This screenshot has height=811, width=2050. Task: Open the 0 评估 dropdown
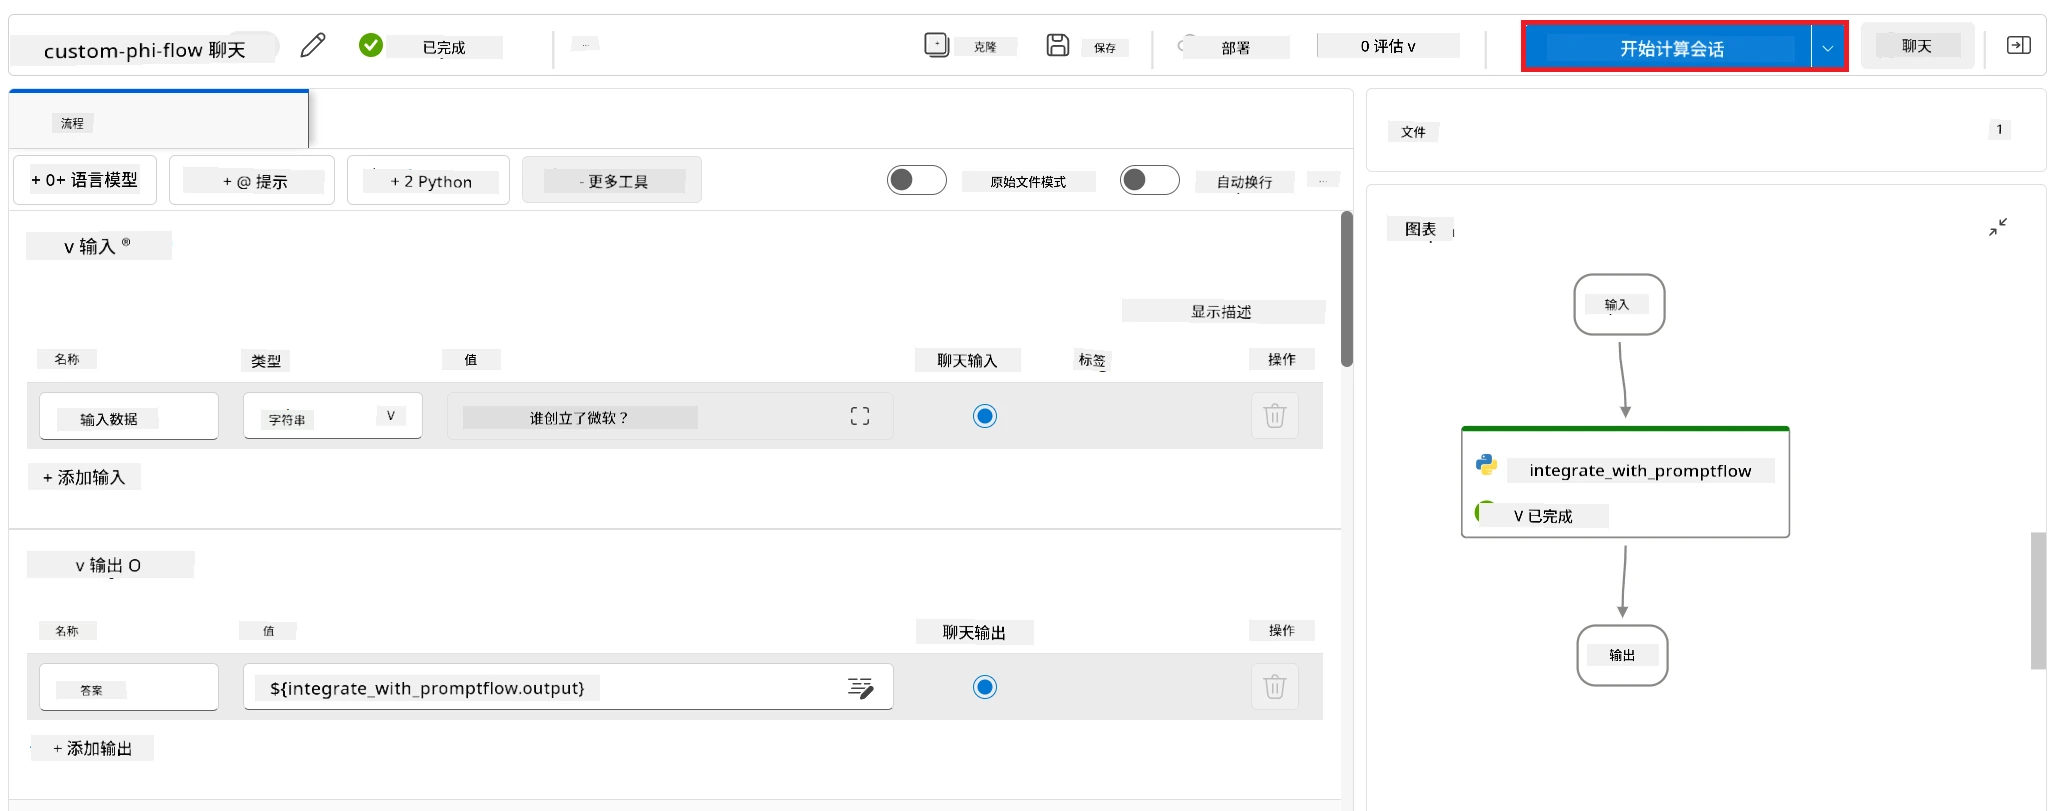coord(1388,46)
